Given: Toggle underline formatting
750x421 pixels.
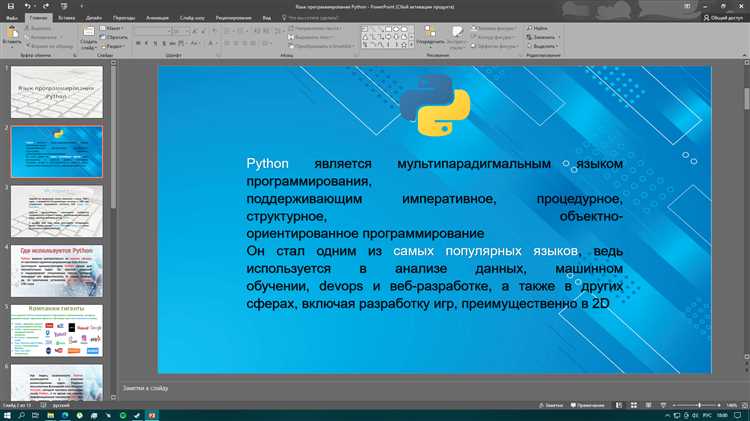Looking at the screenshot, I should [155, 44].
